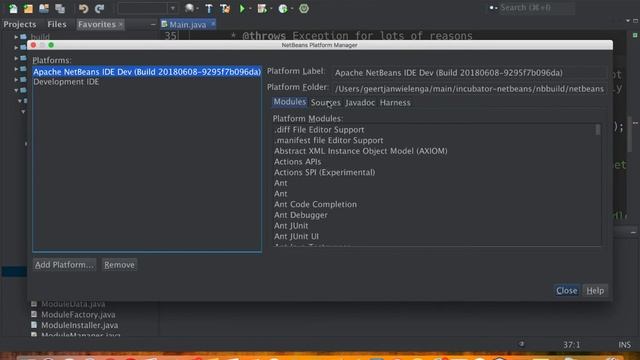Click the gray globe browser icon
The width and height of the screenshot is (640, 360).
click(x=189, y=8)
